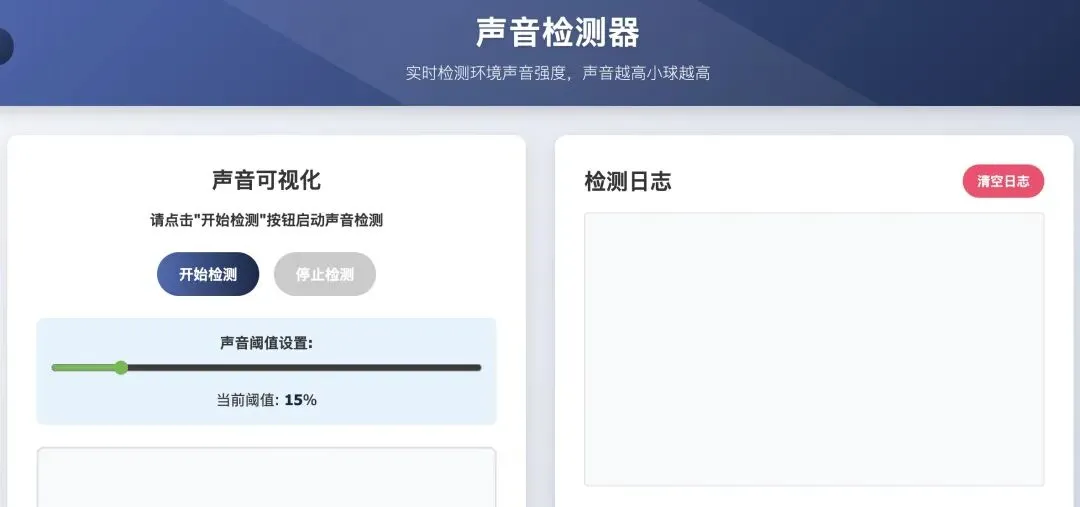Click inside the empty 检测日志 log box
The image size is (1080, 507).
click(x=813, y=348)
